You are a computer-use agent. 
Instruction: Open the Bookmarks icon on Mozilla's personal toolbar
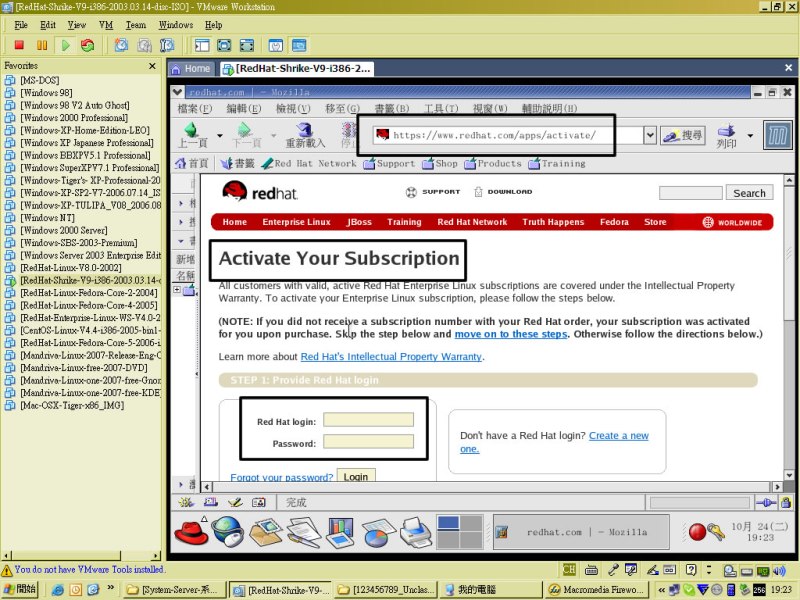click(x=227, y=163)
